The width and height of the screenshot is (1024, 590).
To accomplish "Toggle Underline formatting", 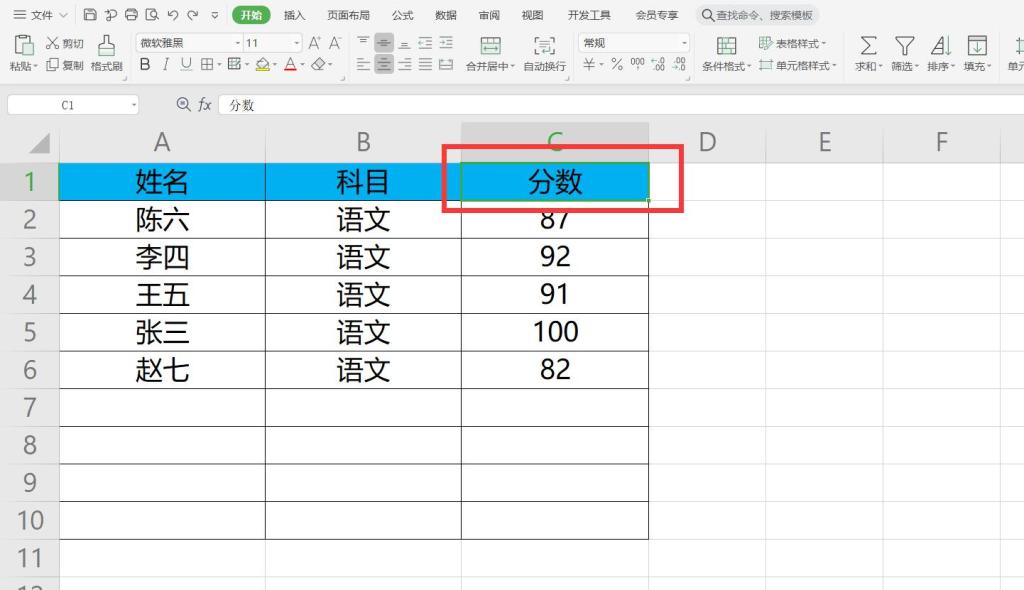I will pos(185,65).
